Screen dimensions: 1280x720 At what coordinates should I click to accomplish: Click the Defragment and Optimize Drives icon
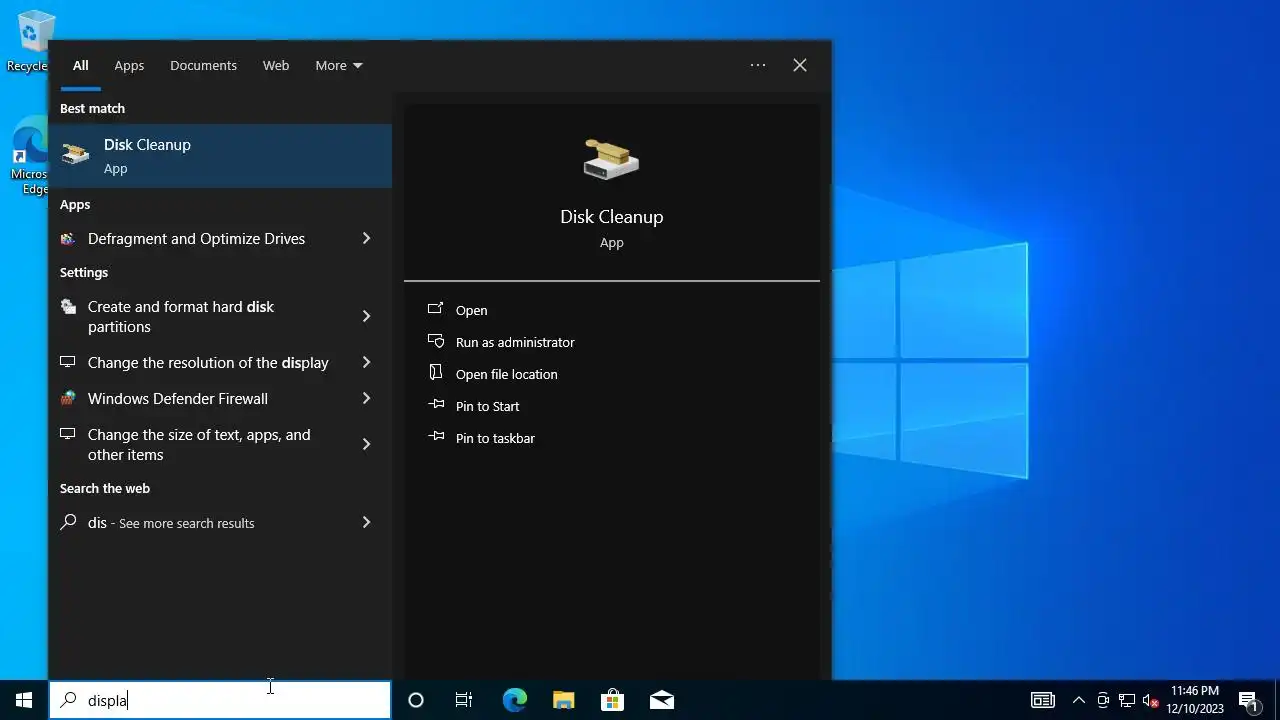[x=68, y=239]
